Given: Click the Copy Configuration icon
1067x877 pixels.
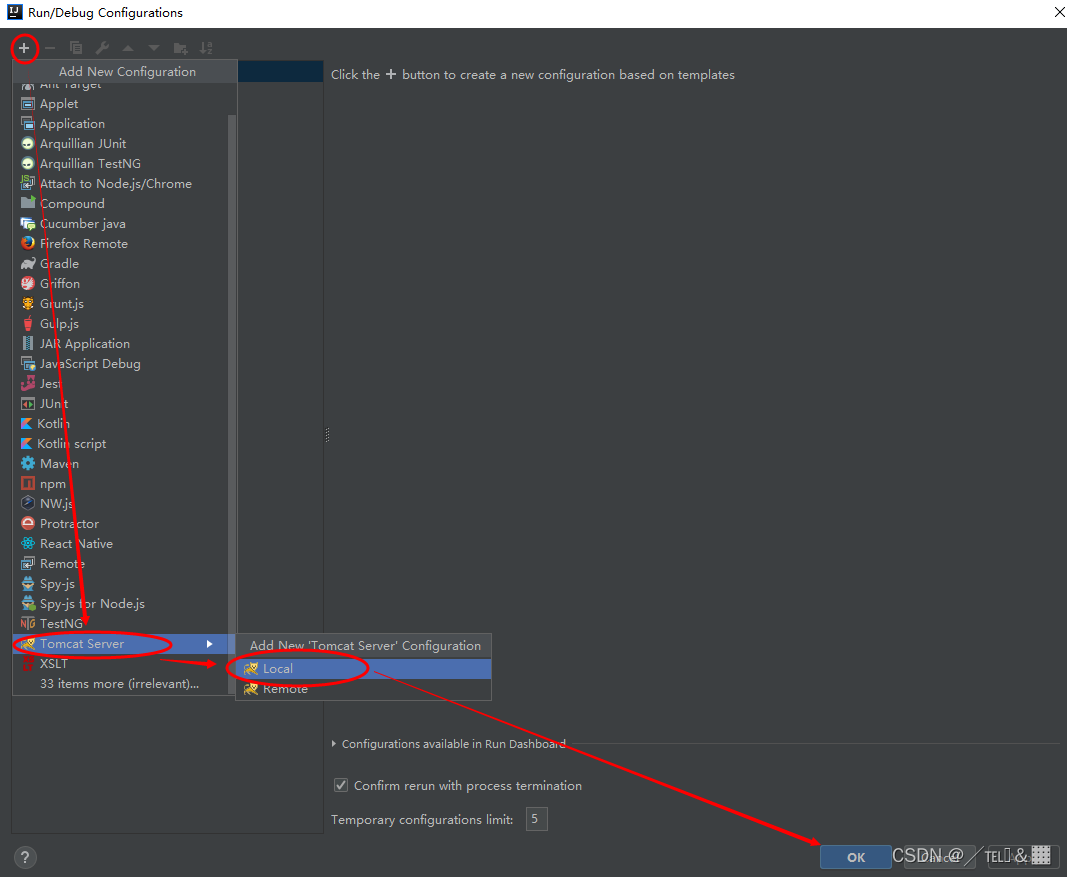Looking at the screenshot, I should (75, 47).
